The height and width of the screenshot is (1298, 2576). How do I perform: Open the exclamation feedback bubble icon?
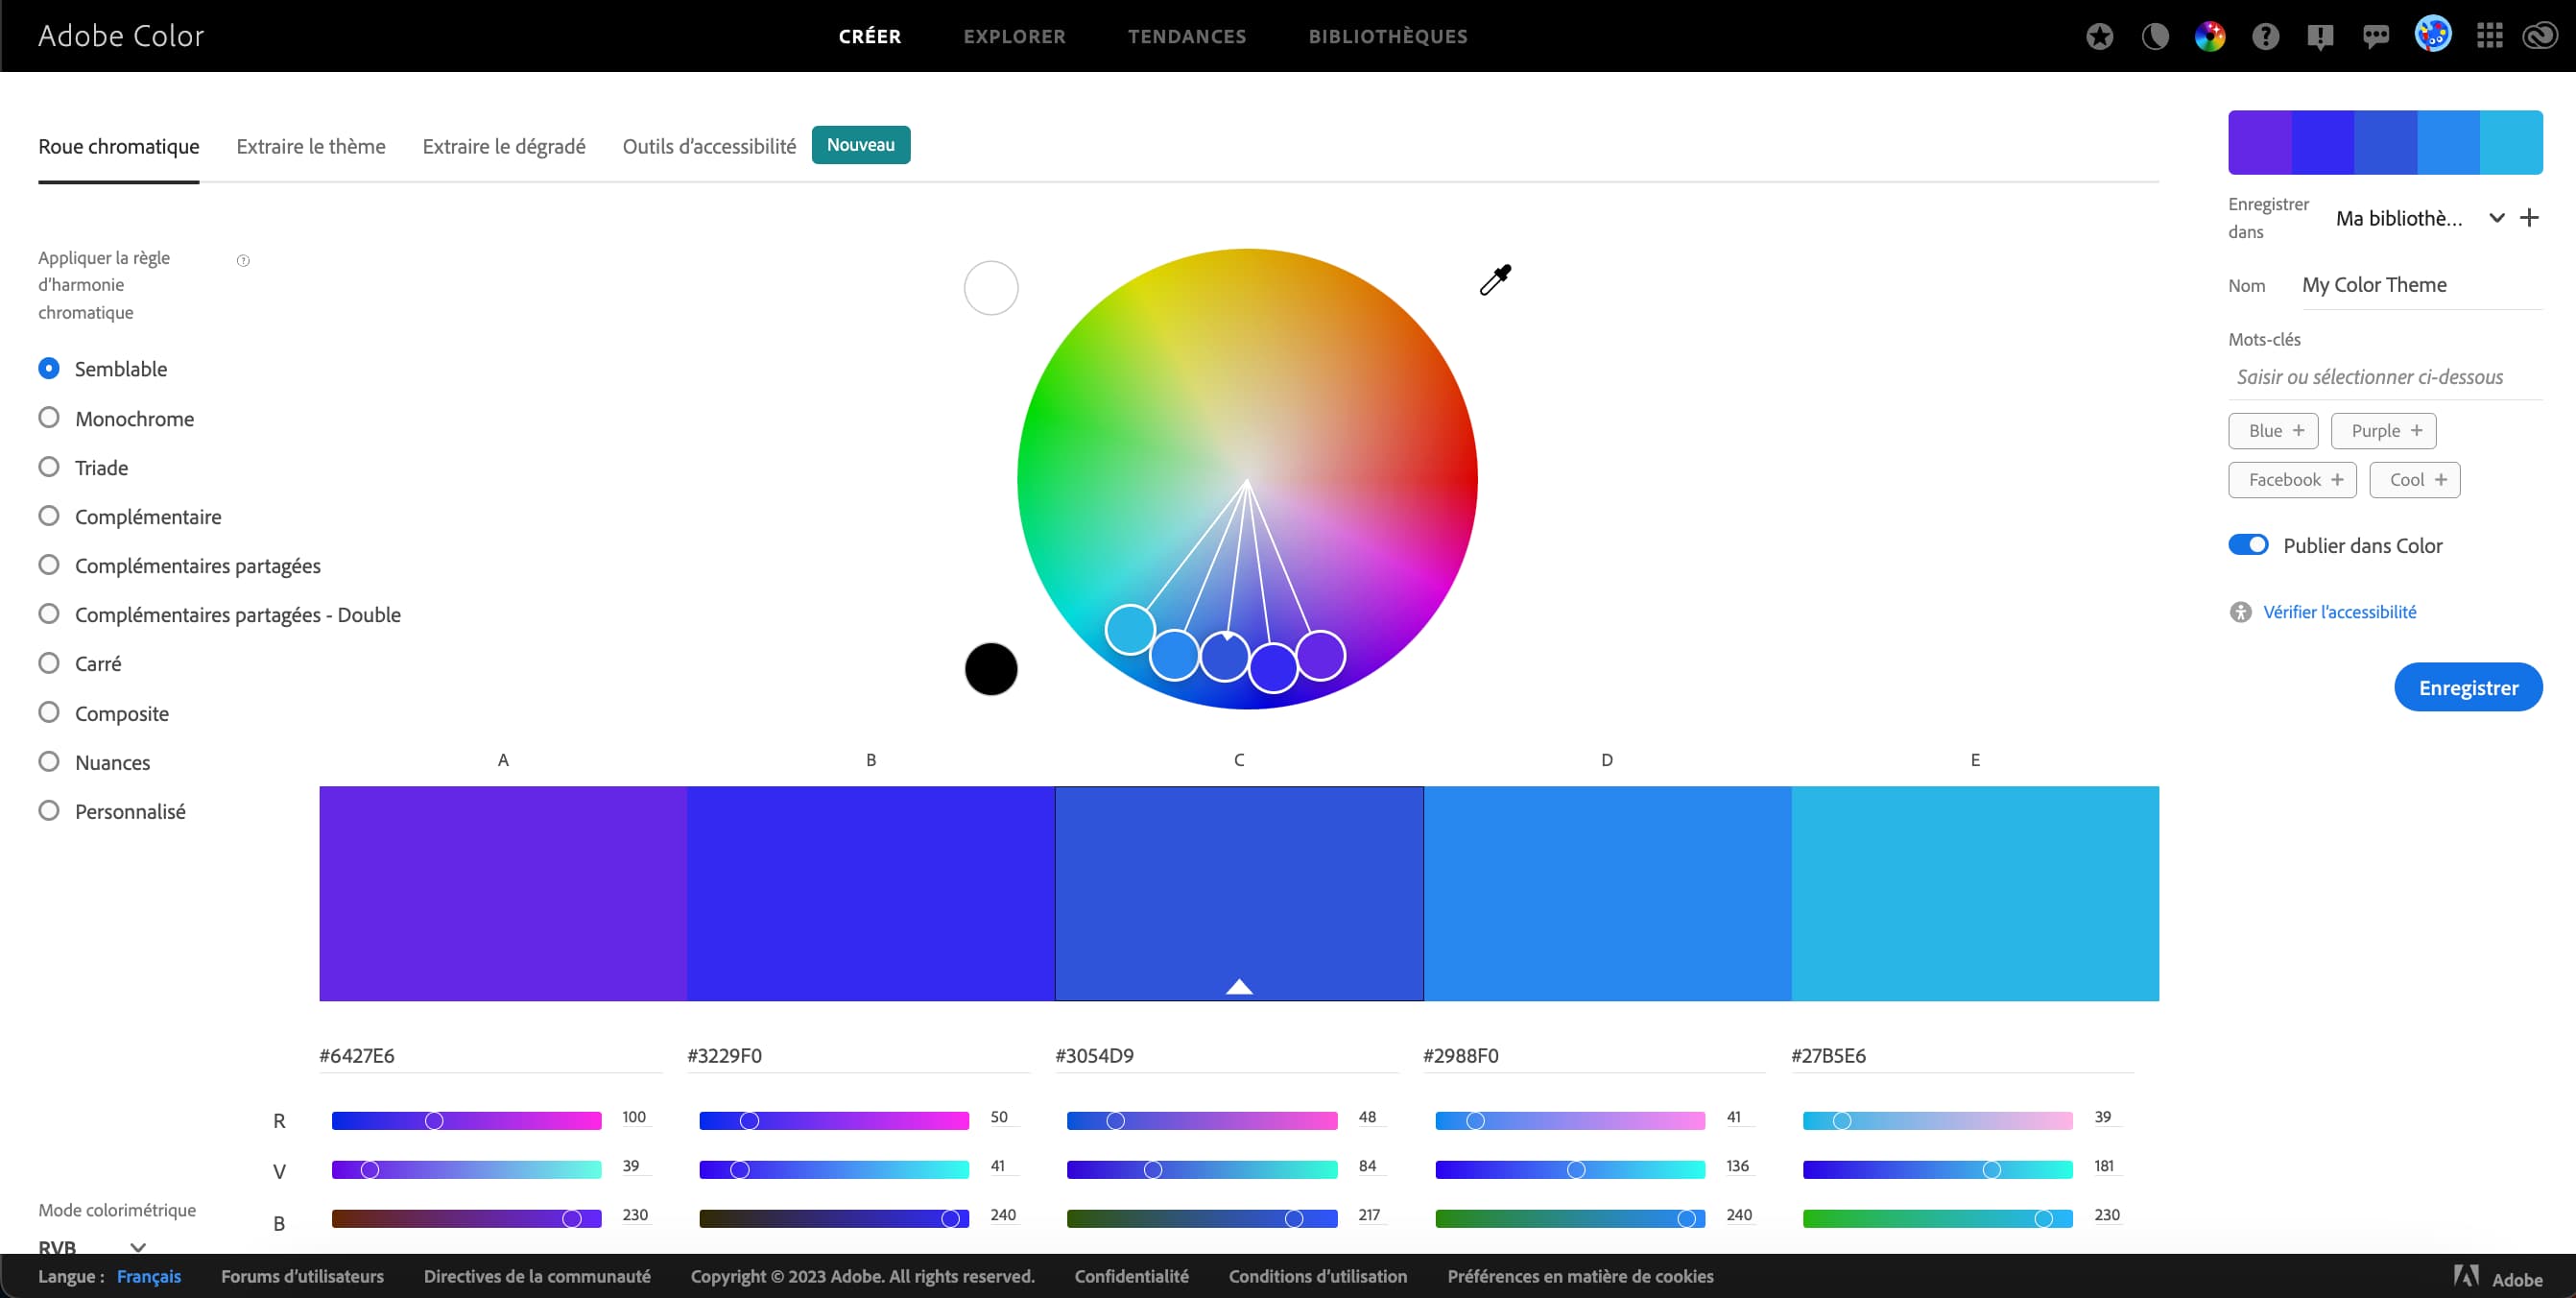point(2320,37)
